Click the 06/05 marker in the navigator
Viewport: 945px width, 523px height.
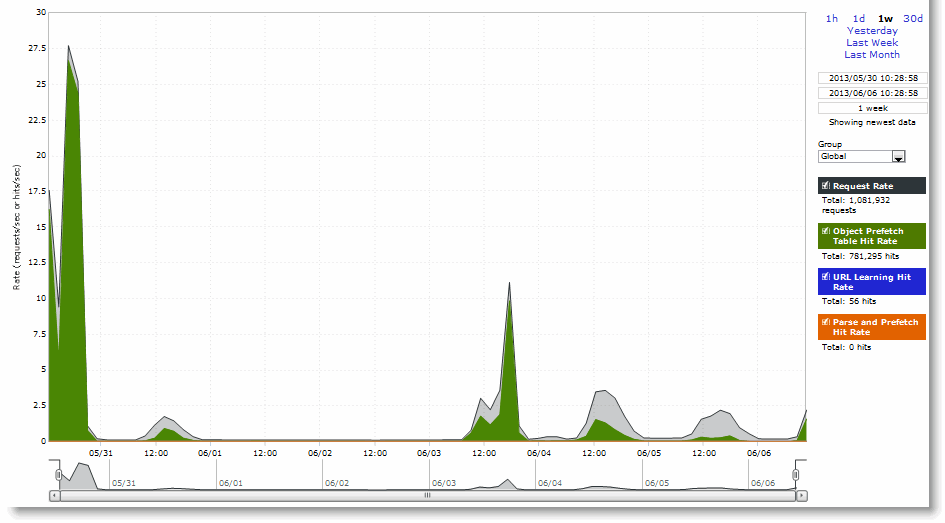tap(657, 483)
